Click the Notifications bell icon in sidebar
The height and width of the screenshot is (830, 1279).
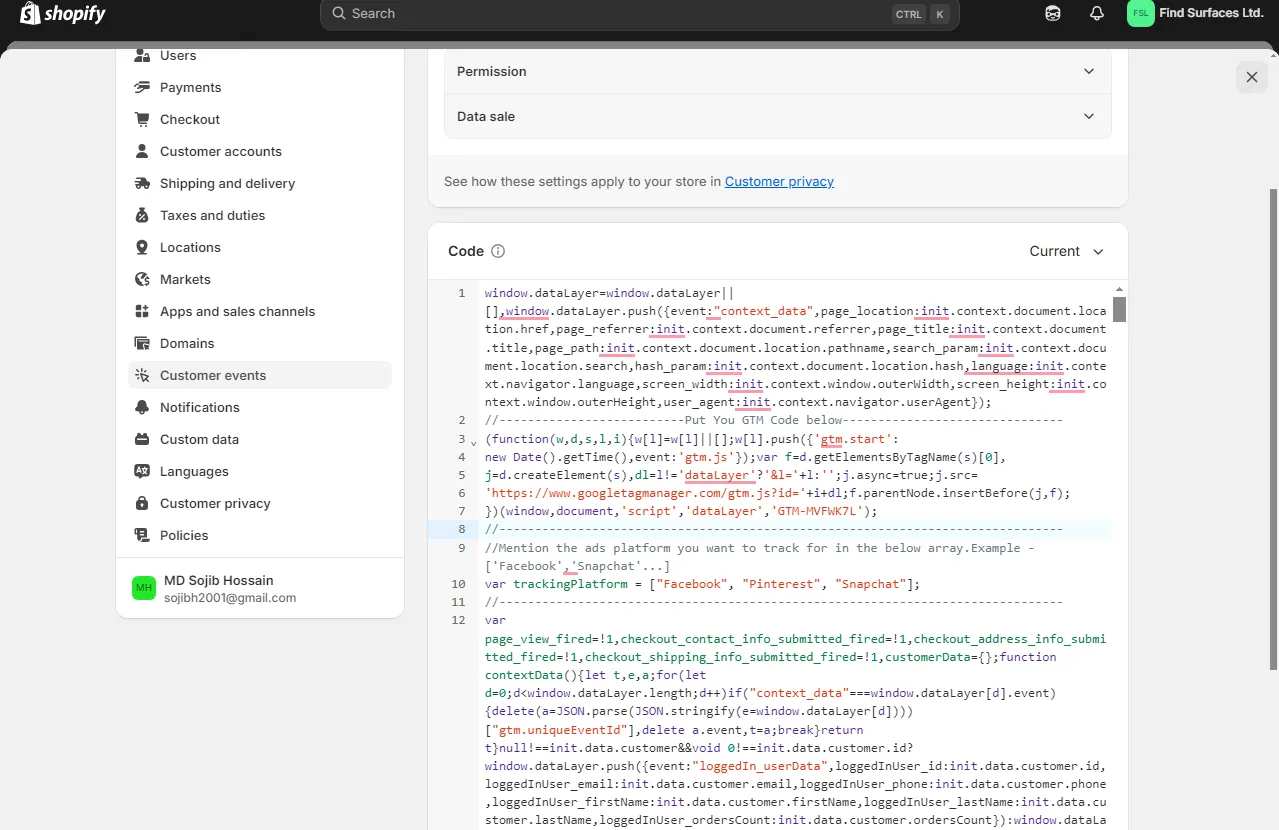coord(142,407)
